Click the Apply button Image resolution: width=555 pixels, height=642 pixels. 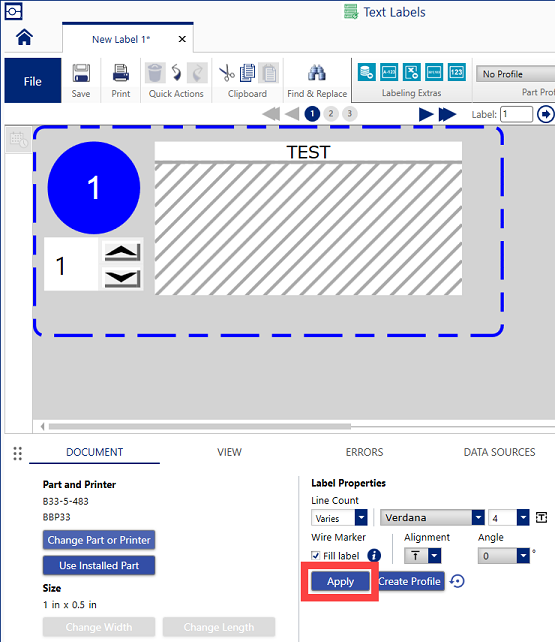coord(340,581)
